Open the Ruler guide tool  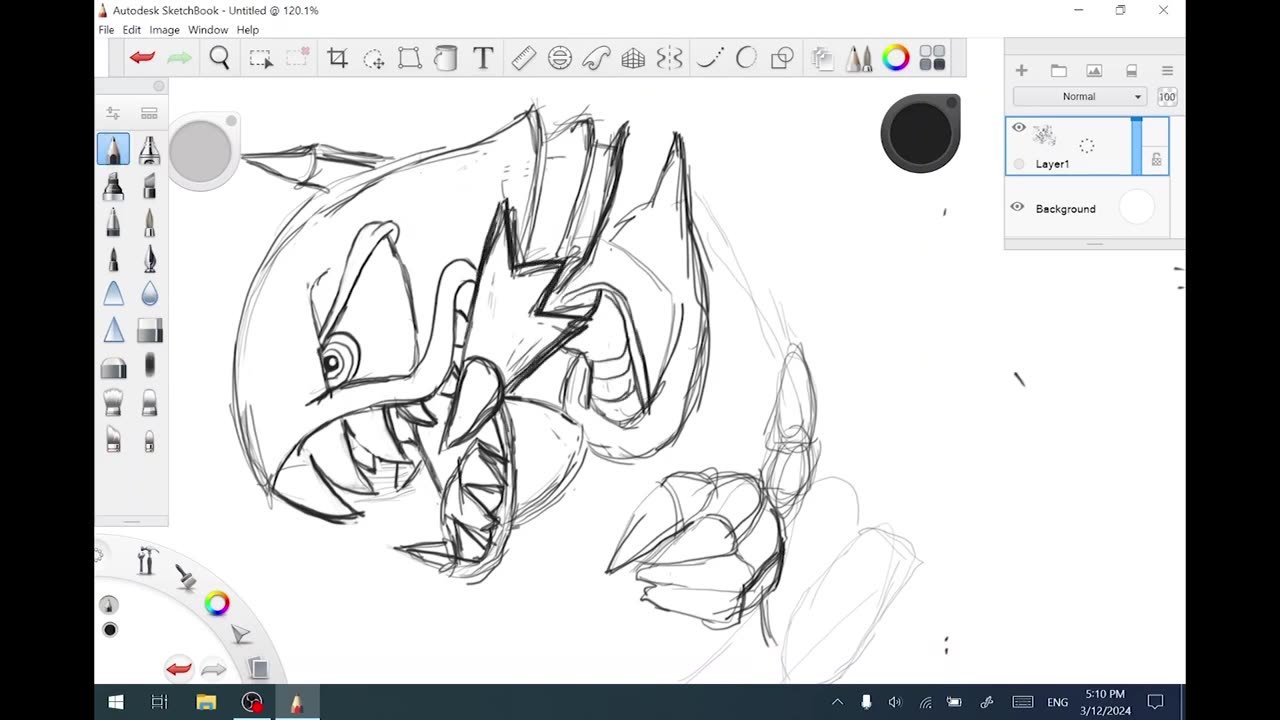[x=524, y=58]
